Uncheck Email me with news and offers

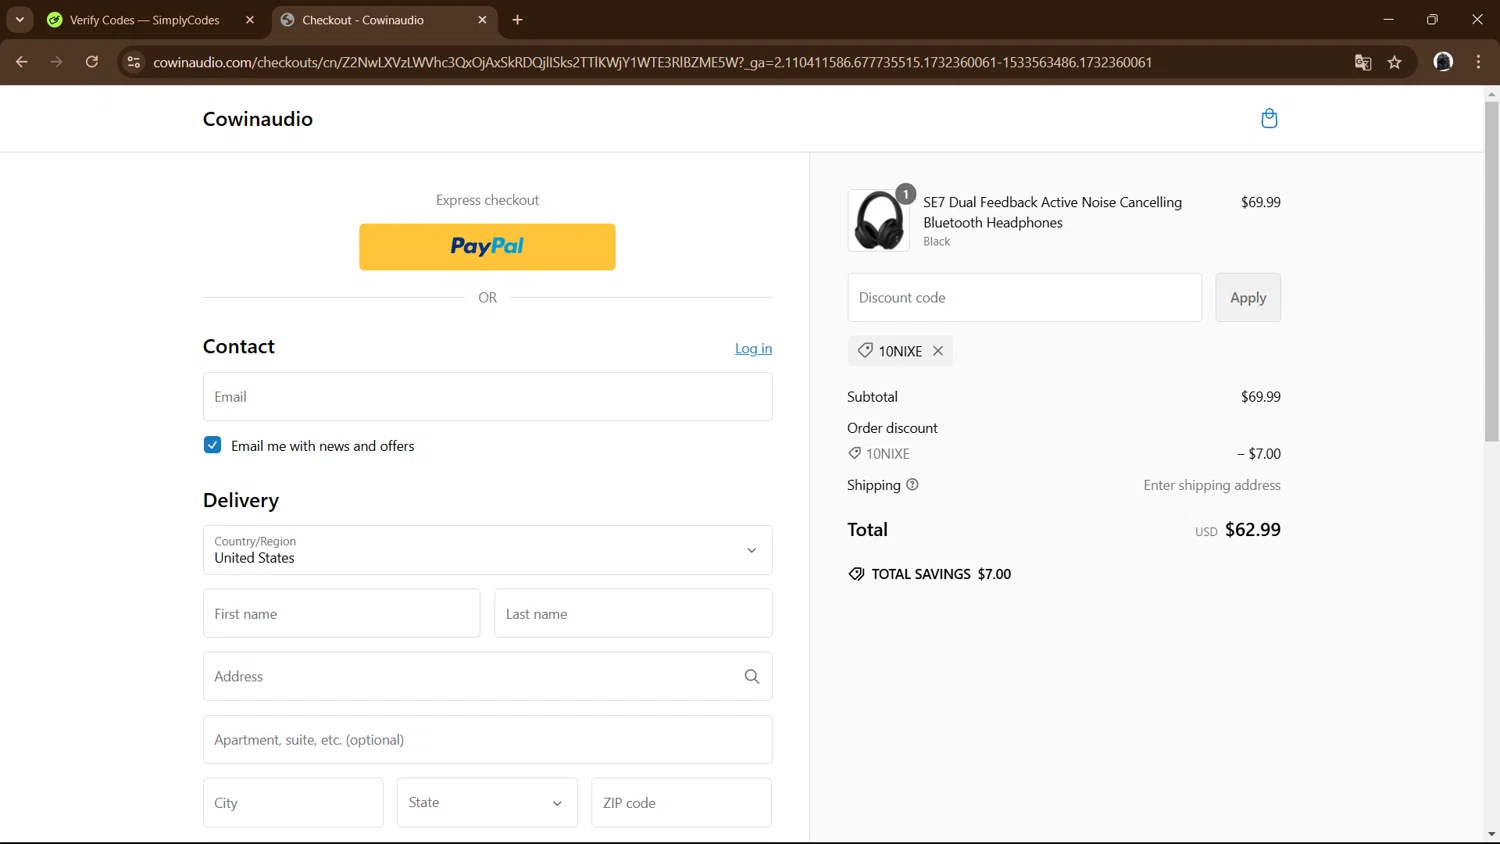212,445
